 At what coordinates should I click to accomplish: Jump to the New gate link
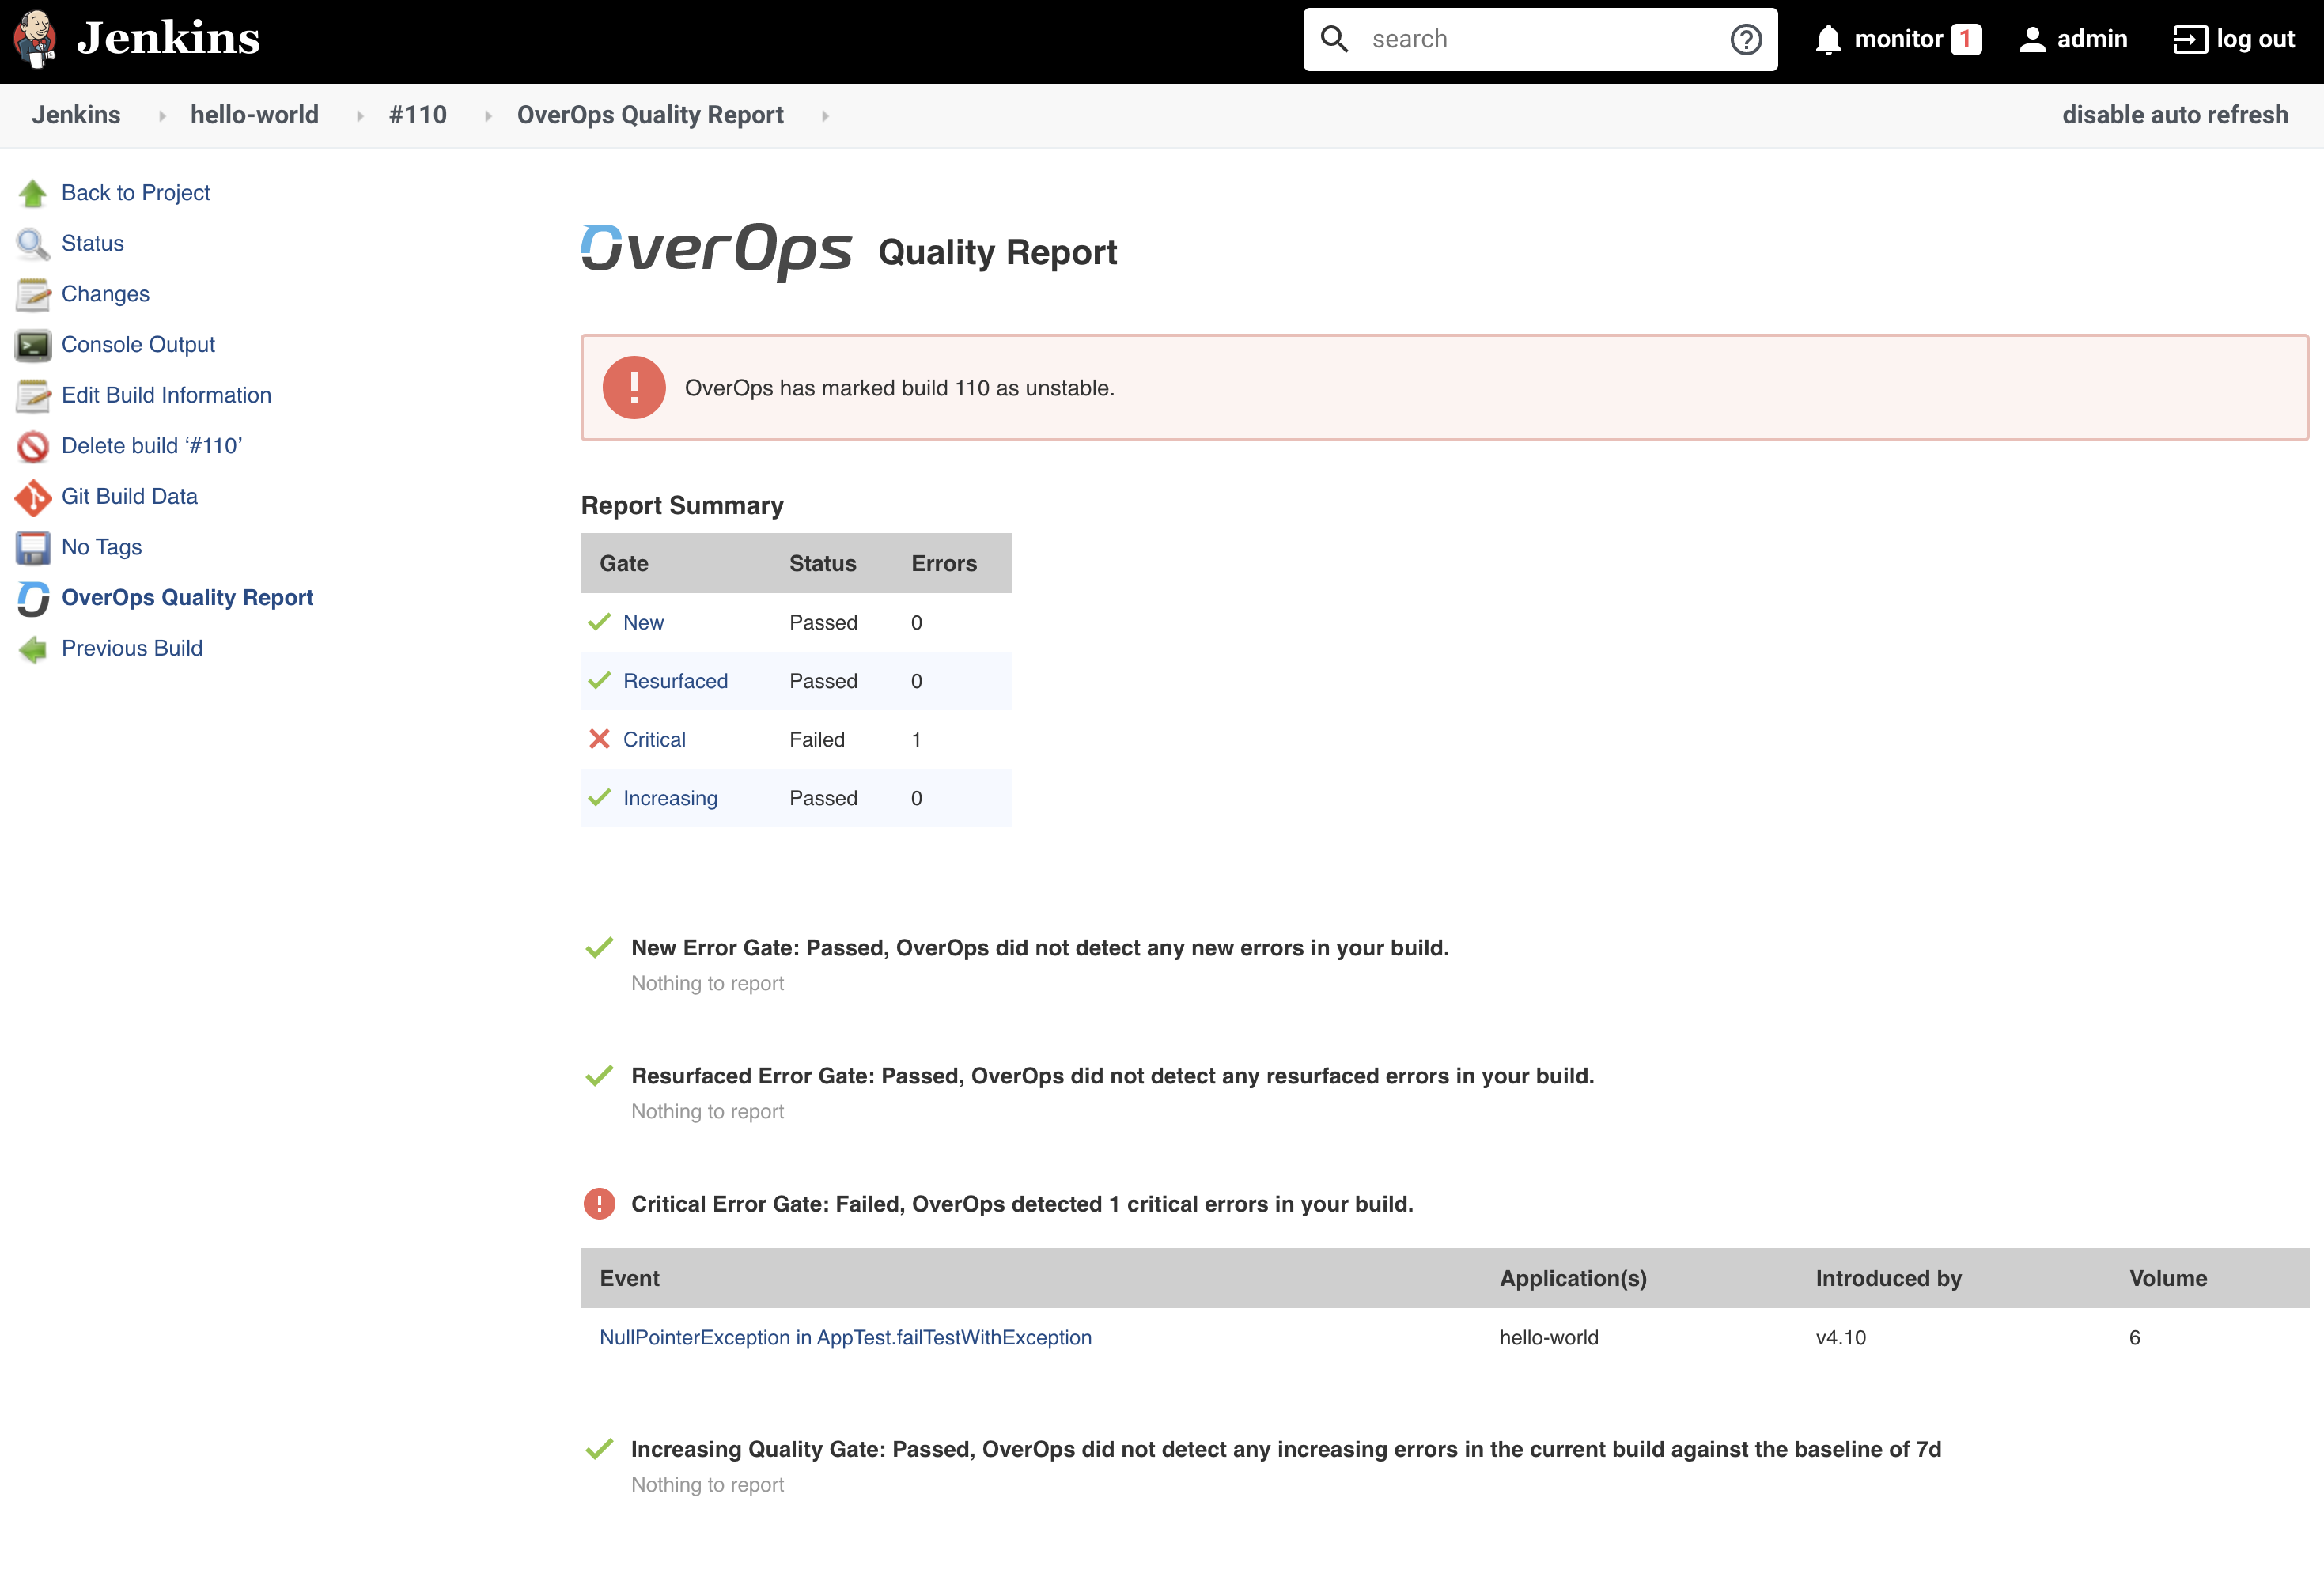643,622
